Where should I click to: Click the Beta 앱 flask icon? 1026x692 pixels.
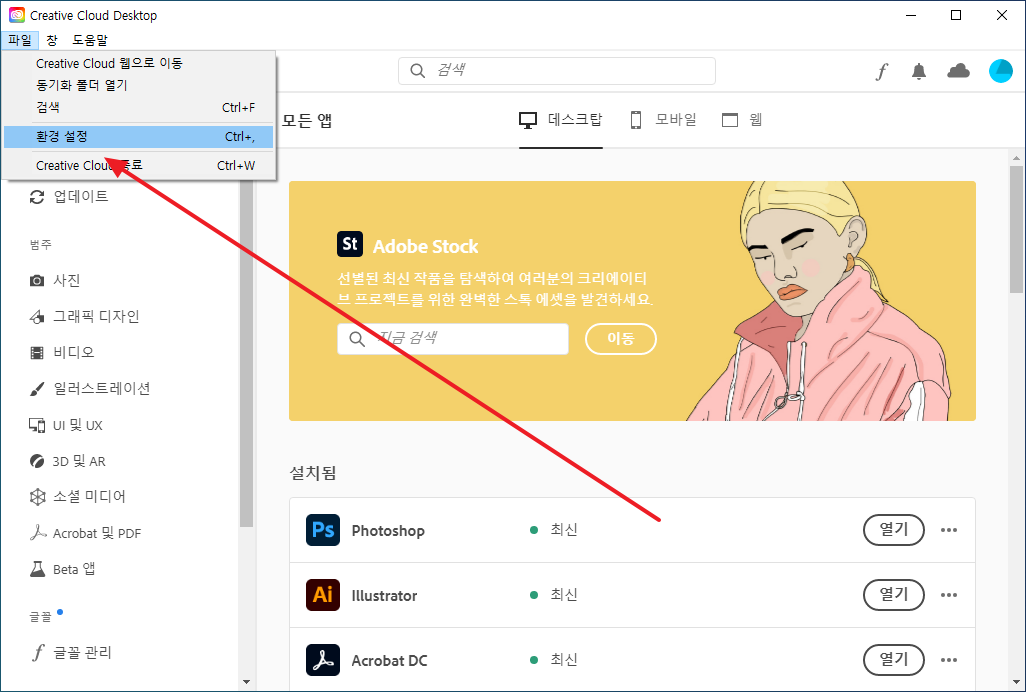pos(37,569)
